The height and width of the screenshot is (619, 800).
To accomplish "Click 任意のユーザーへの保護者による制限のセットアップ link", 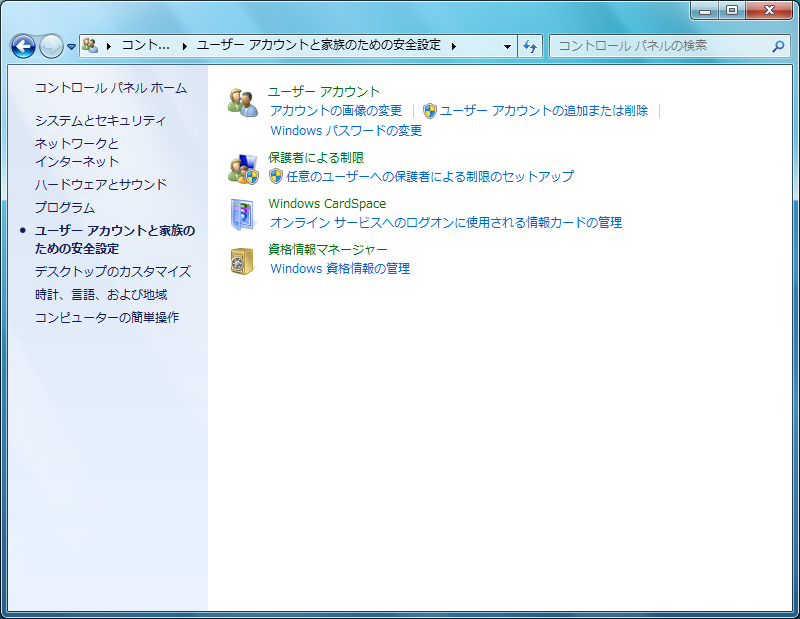I will click(430, 177).
